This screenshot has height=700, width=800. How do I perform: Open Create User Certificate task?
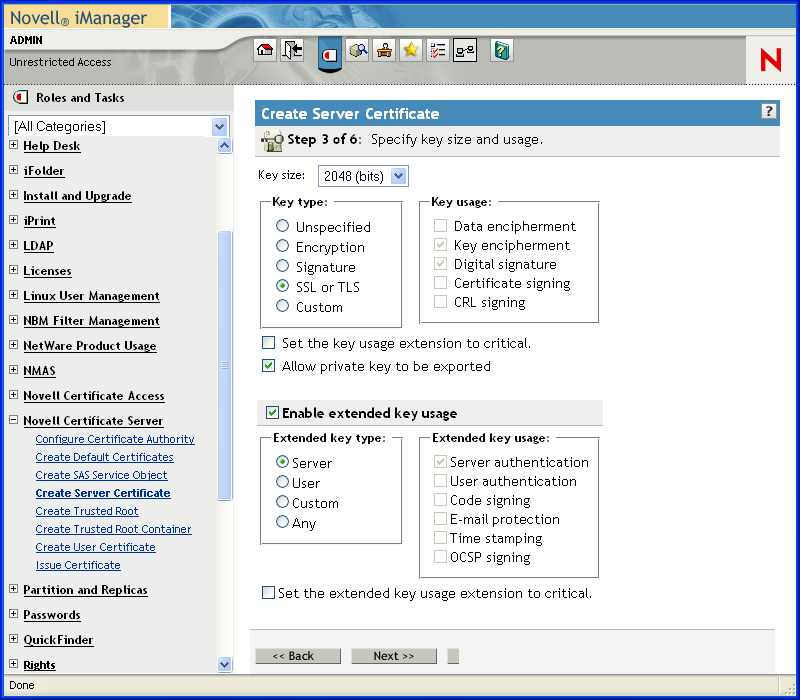pyautogui.click(x=95, y=547)
